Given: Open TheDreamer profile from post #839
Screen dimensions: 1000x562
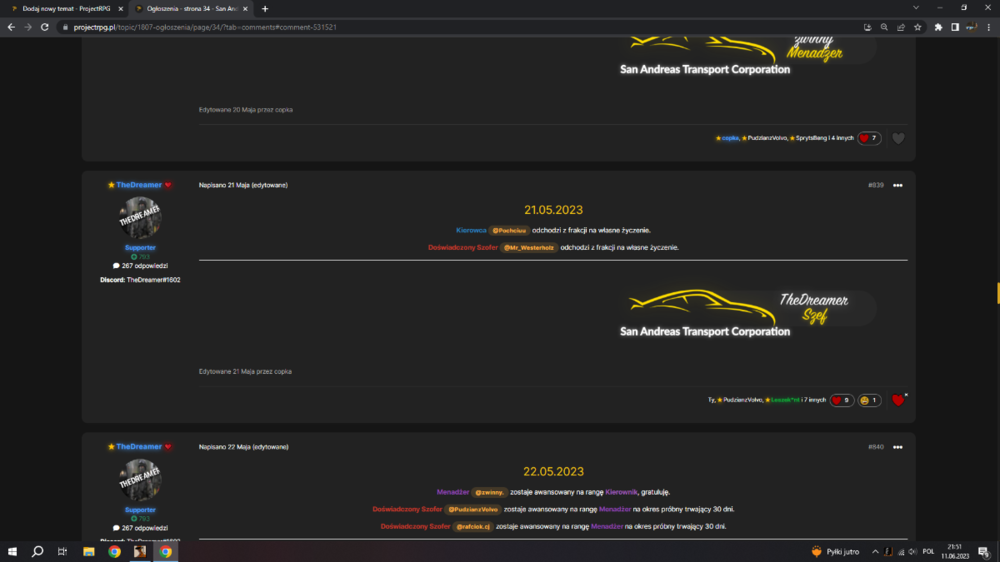Looking at the screenshot, I should [x=138, y=185].
